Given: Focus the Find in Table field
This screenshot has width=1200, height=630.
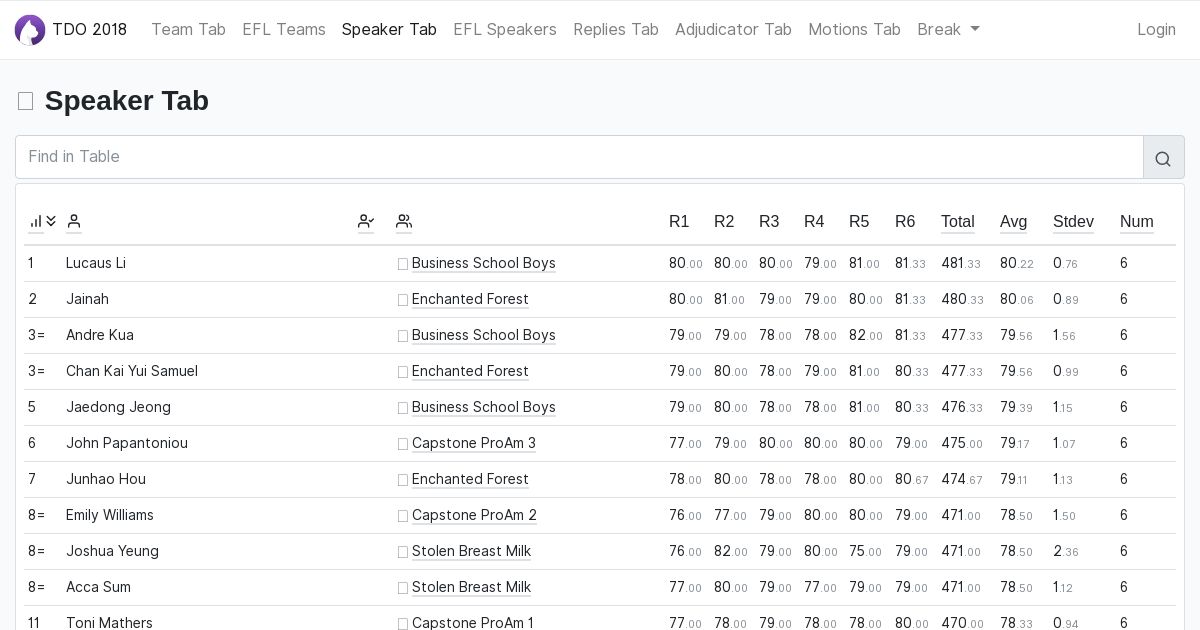Looking at the screenshot, I should coord(579,157).
